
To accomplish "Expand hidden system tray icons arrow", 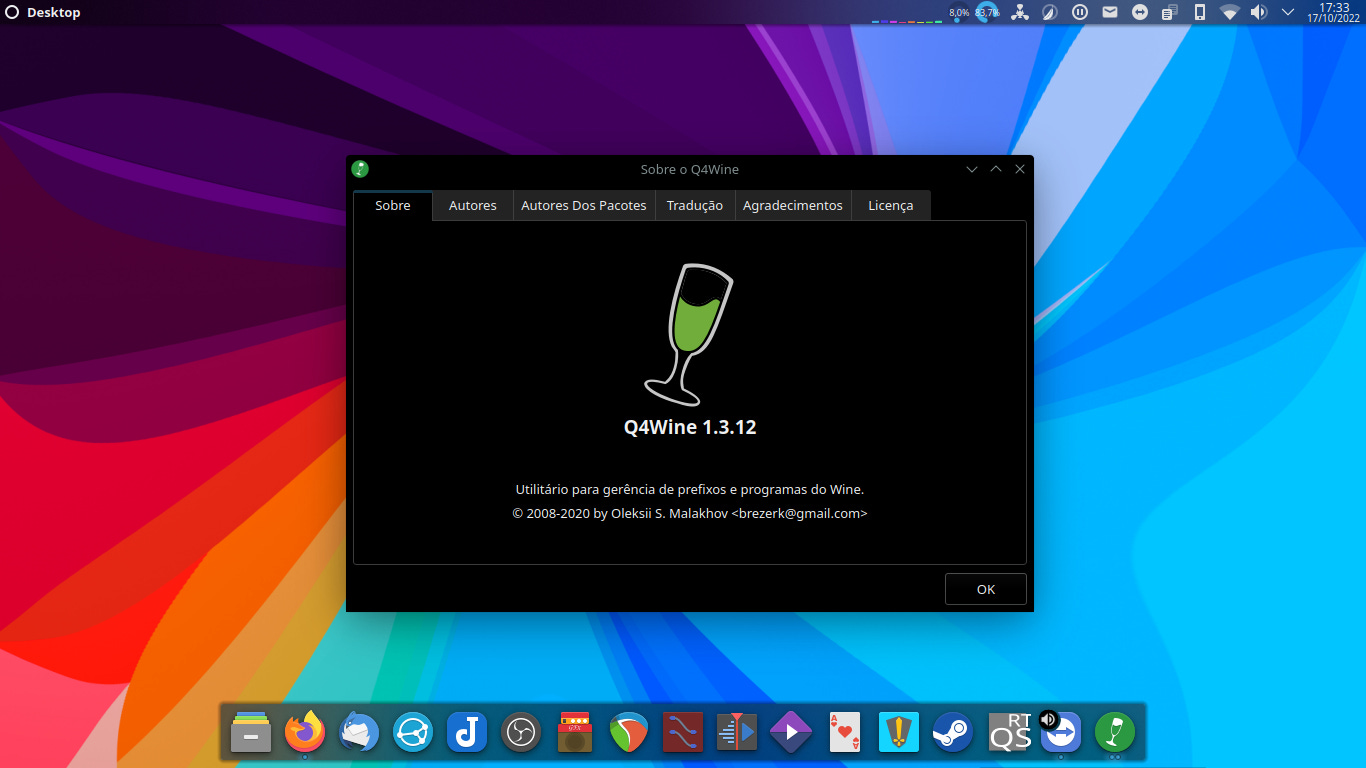I will [1288, 13].
